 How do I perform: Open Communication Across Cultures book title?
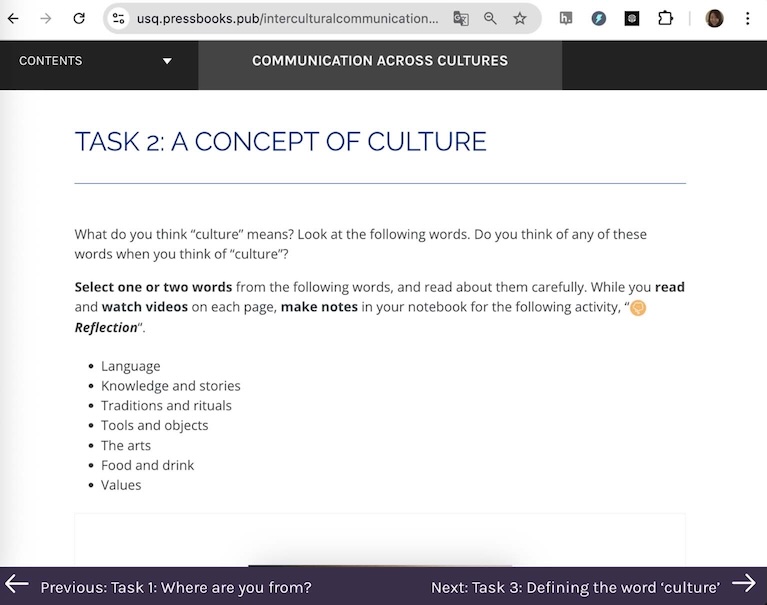[380, 61]
